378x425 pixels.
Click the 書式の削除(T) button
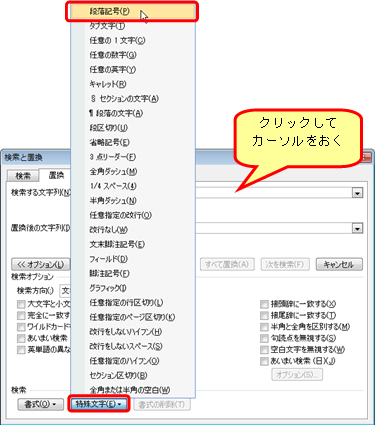162,405
